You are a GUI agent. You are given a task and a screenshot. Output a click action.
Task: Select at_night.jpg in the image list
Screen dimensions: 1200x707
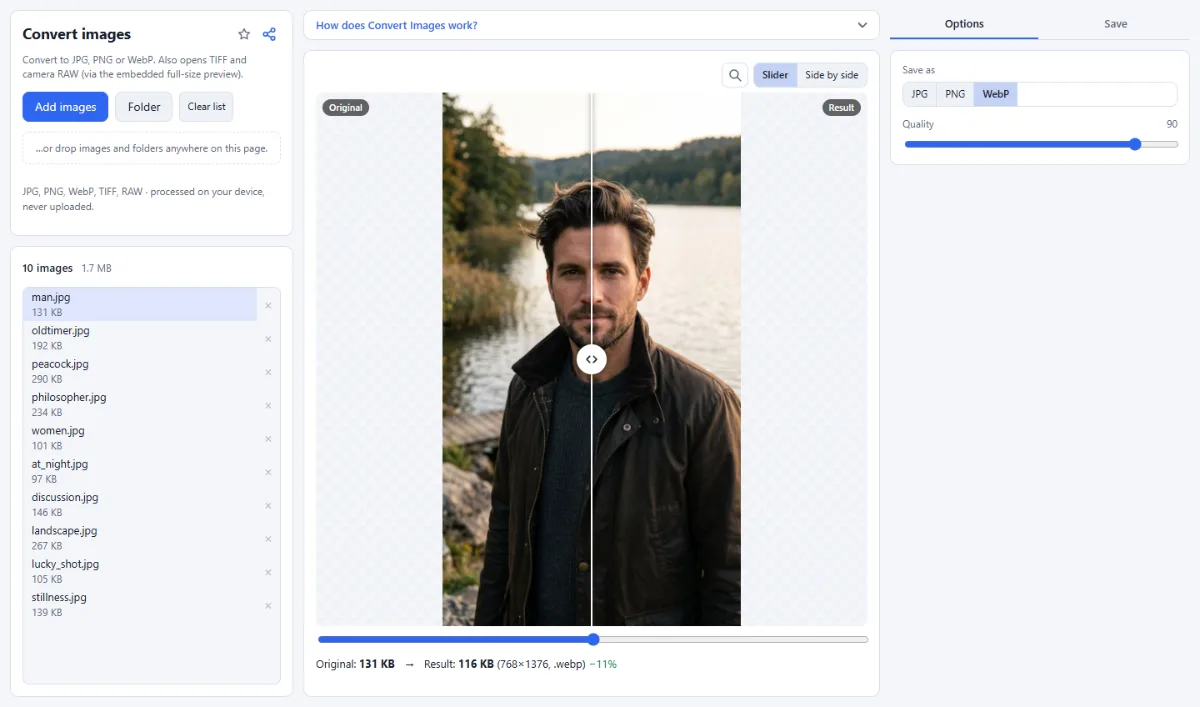point(140,472)
